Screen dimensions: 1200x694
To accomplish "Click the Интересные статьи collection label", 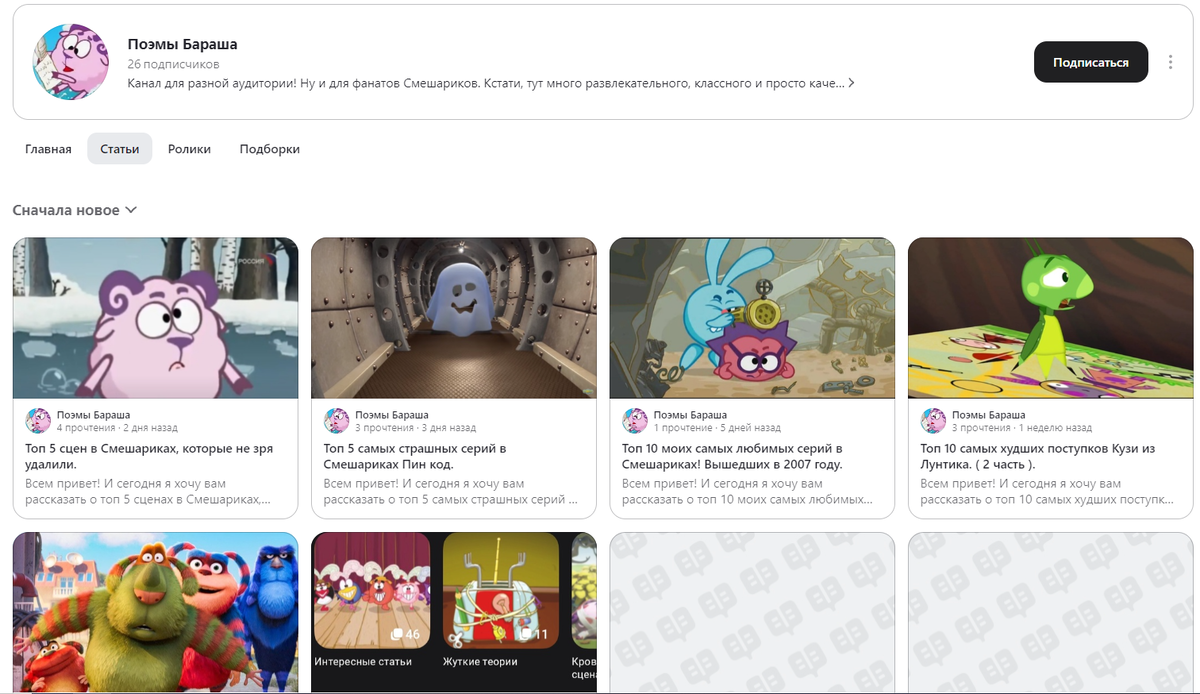I will click(x=363, y=662).
